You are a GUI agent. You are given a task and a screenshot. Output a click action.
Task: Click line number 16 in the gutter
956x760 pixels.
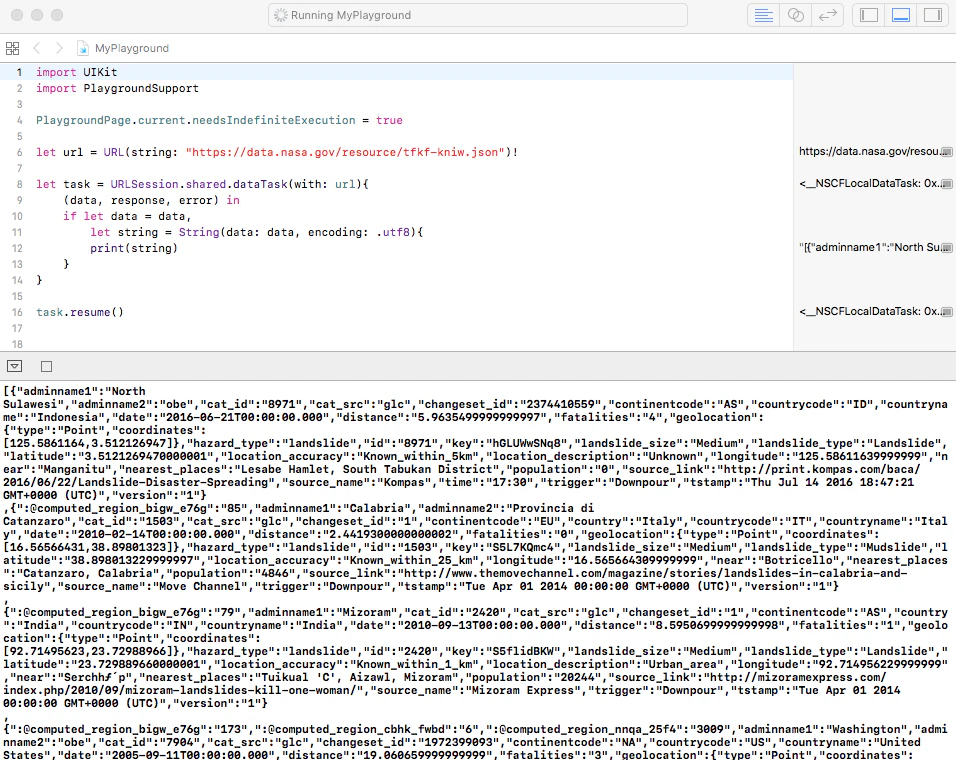pyautogui.click(x=17, y=312)
